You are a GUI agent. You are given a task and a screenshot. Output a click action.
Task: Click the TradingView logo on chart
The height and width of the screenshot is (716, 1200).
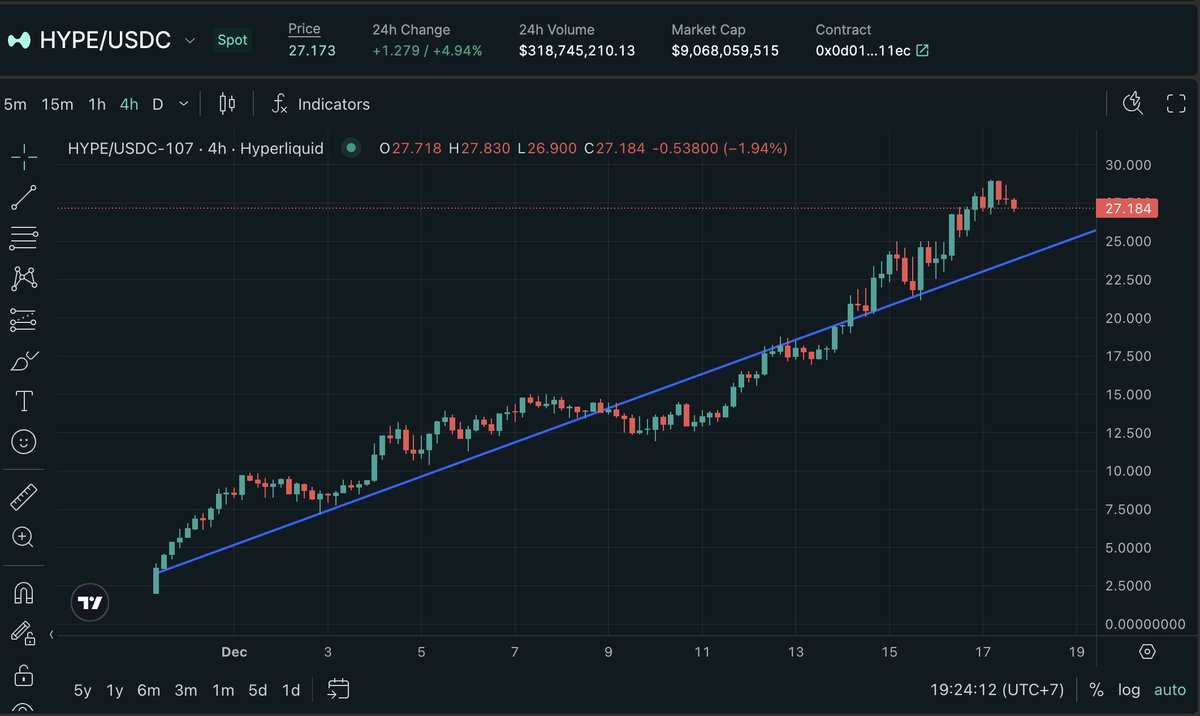click(x=90, y=603)
